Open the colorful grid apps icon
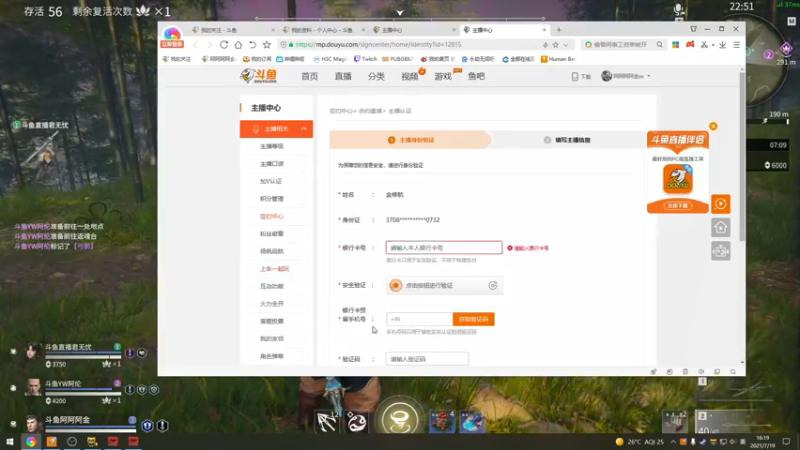Screen dimensions: 800x450 pos(676,45)
